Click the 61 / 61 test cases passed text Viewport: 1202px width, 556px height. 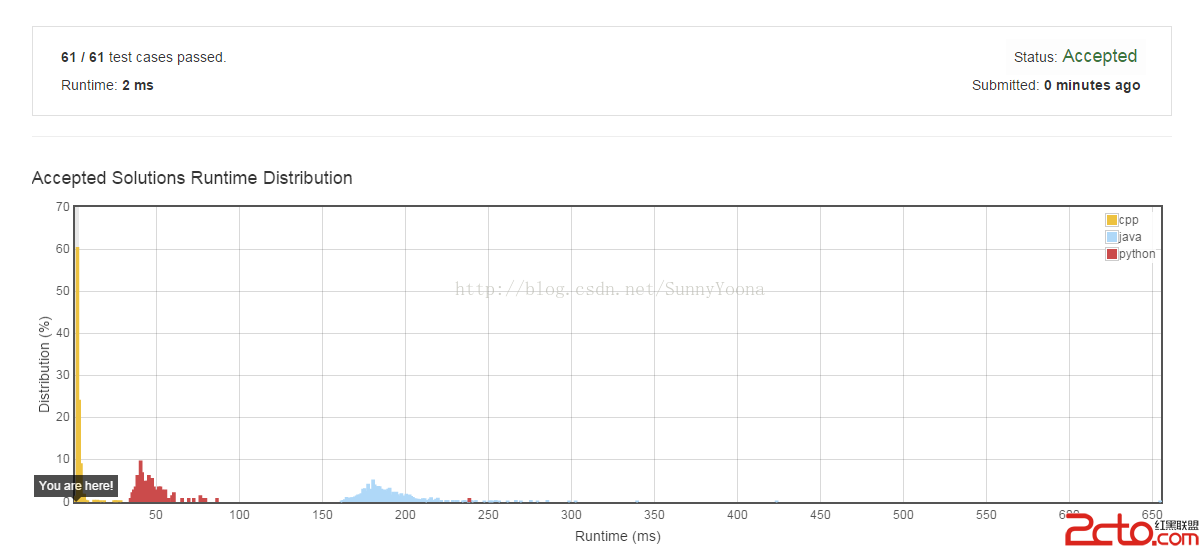tap(144, 57)
